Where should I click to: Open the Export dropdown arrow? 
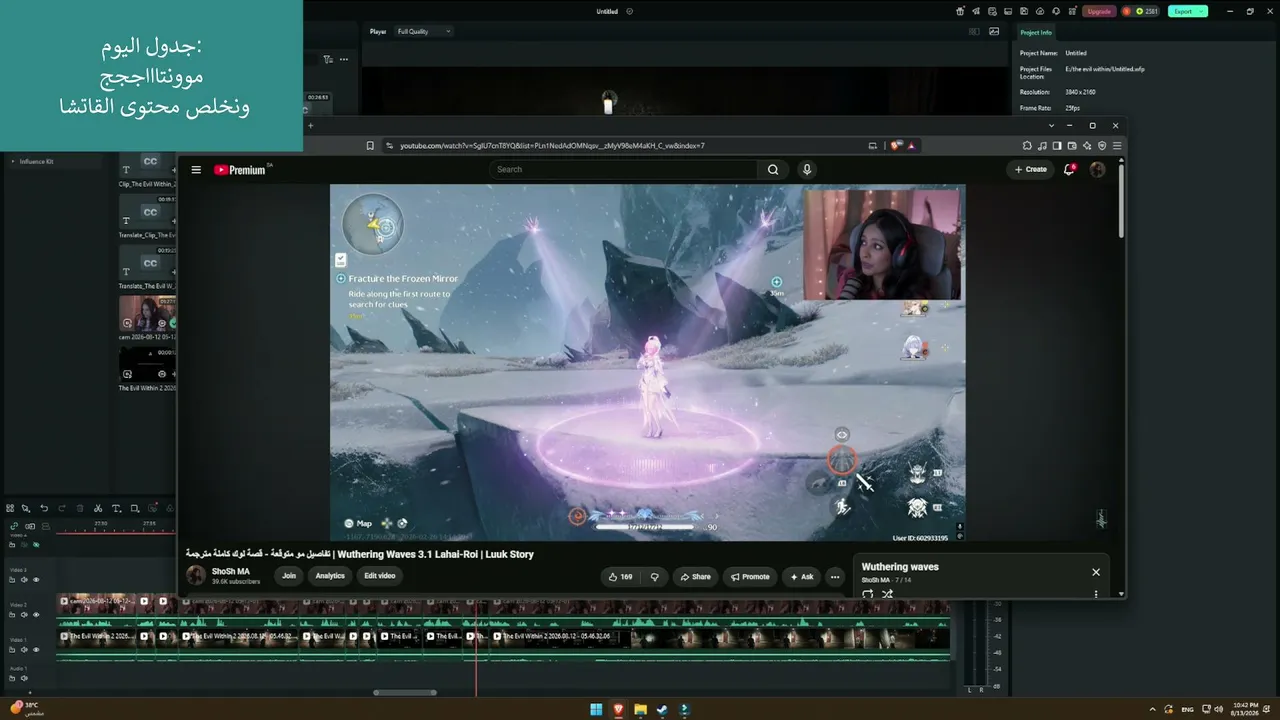(x=1202, y=11)
